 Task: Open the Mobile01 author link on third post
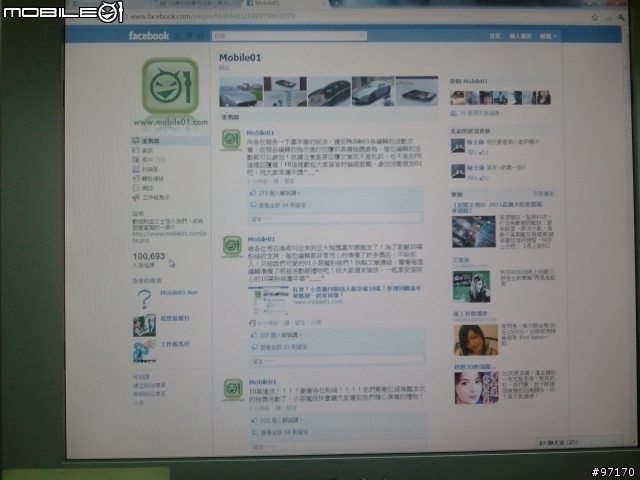tap(262, 382)
